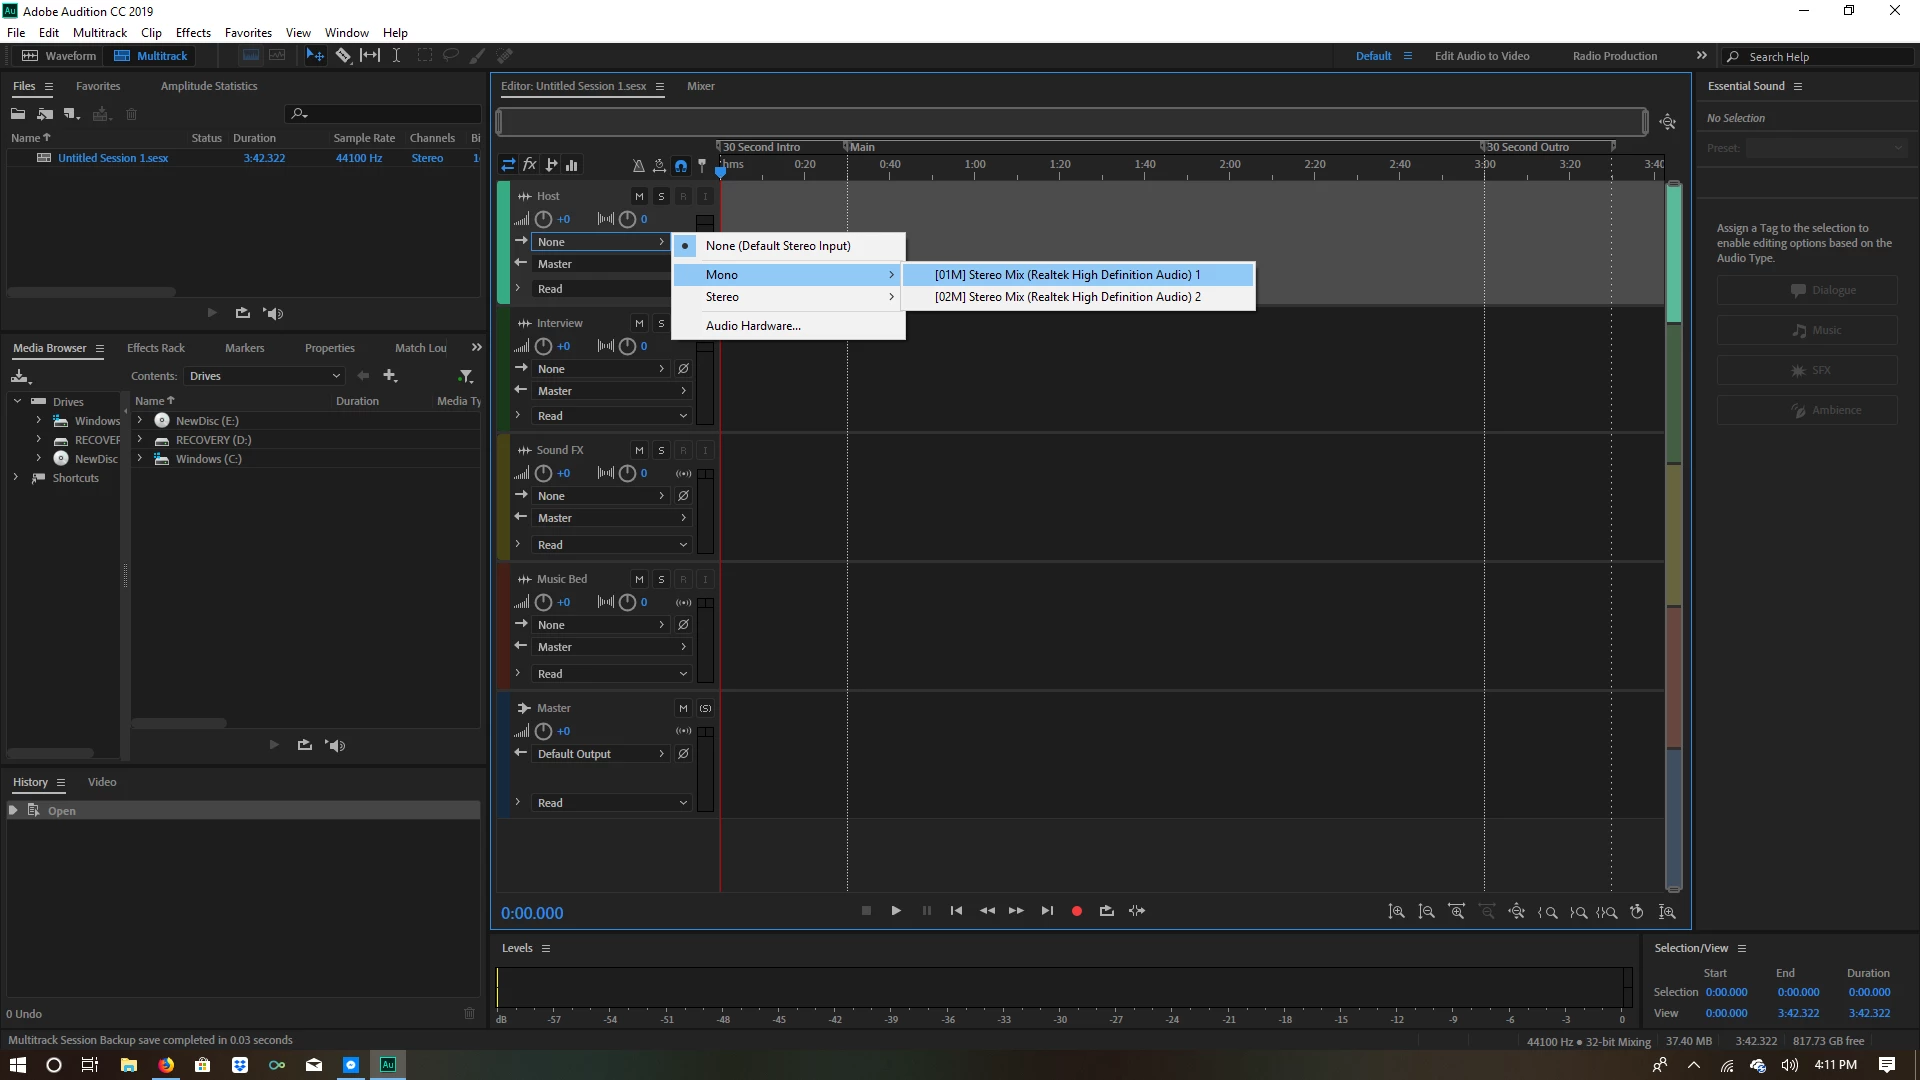Open the Import File icon in Files panel
The height and width of the screenshot is (1080, 1920).
(x=45, y=114)
